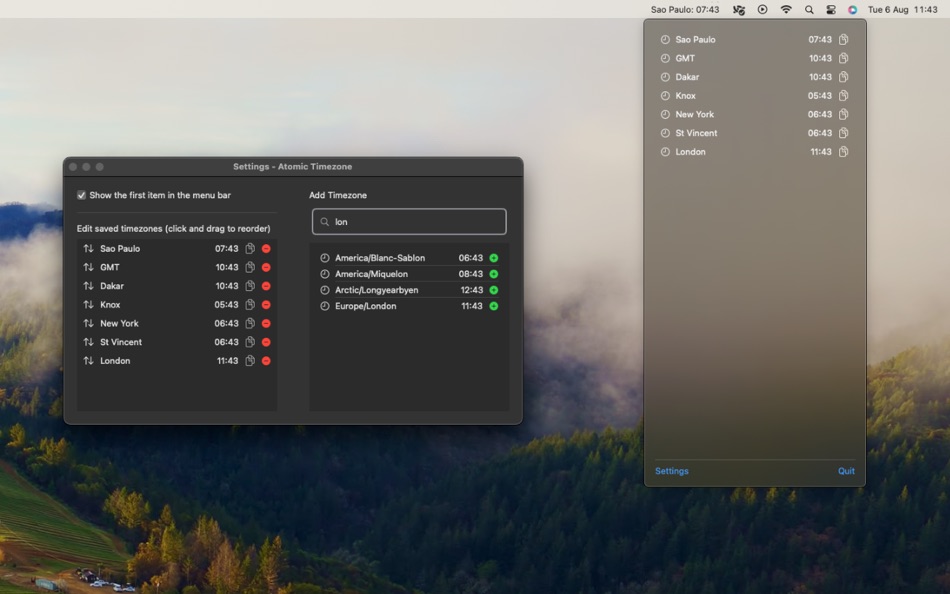Open Wi-Fi menu in menu bar
950x594 pixels.
click(786, 9)
